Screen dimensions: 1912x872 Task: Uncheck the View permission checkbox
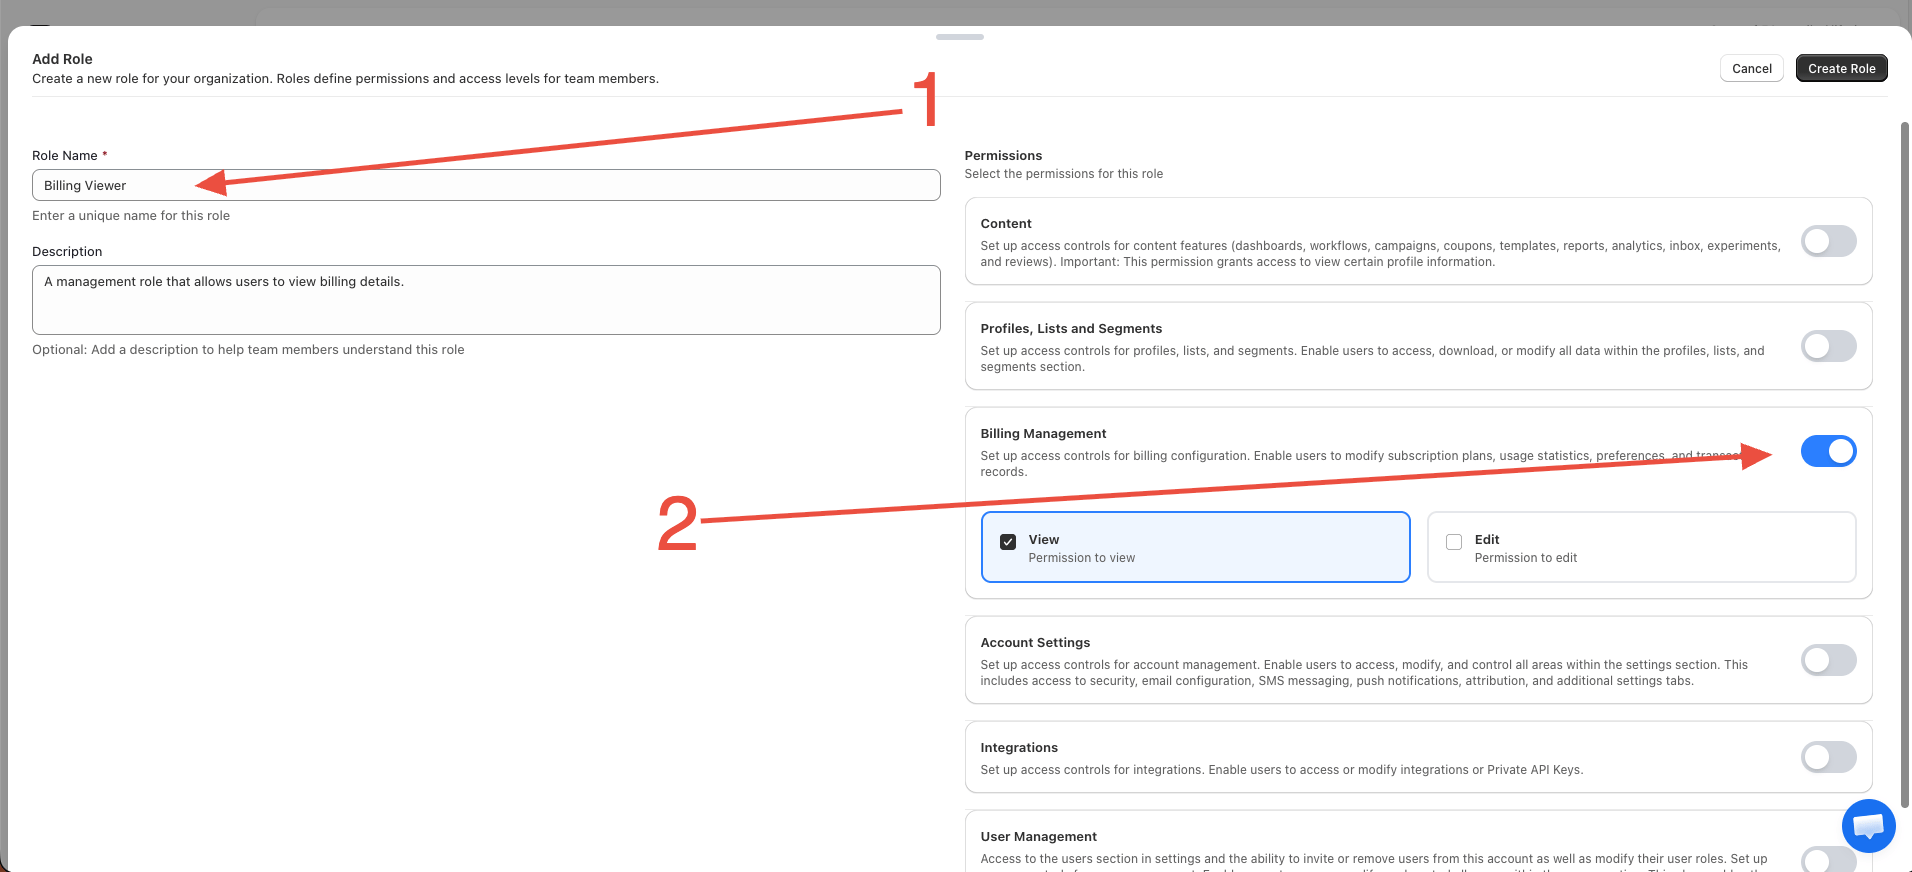tap(1008, 542)
